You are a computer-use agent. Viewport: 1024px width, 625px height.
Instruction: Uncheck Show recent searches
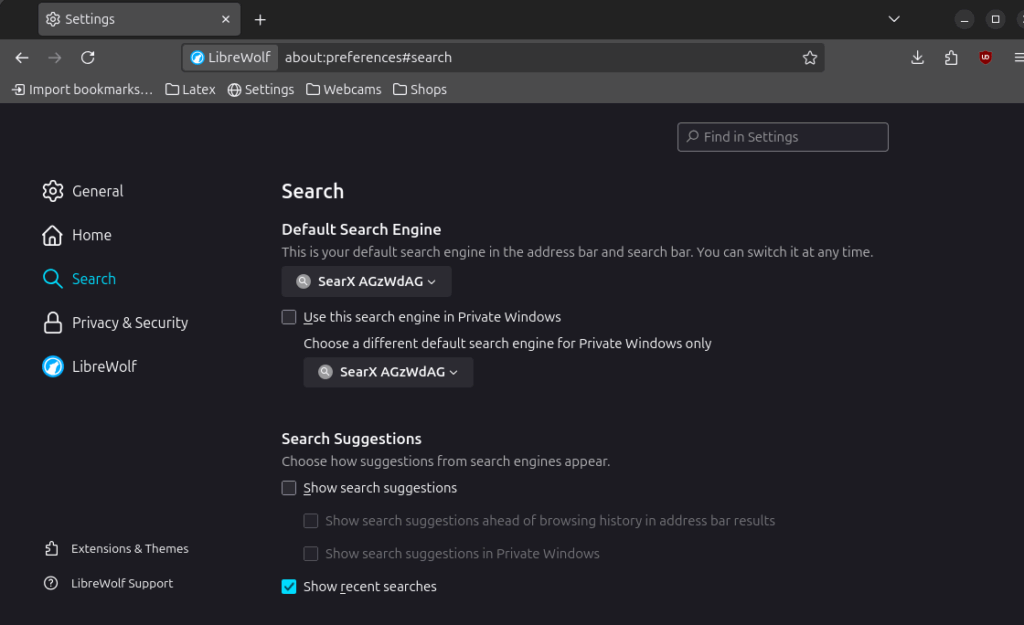point(289,587)
